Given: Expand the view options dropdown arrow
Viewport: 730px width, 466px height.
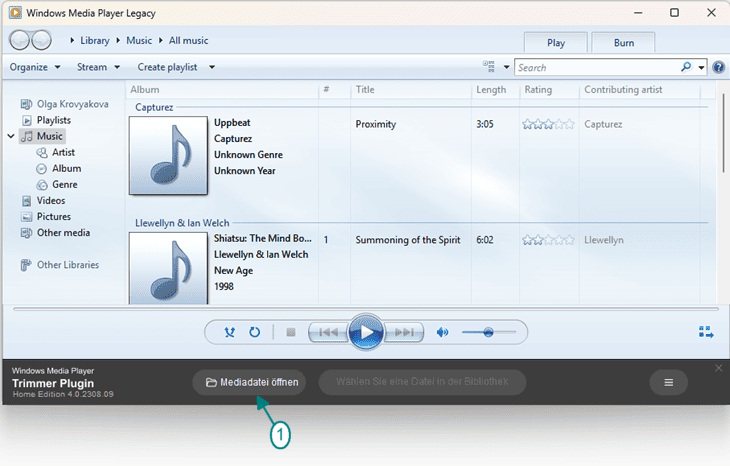Looking at the screenshot, I should [507, 68].
